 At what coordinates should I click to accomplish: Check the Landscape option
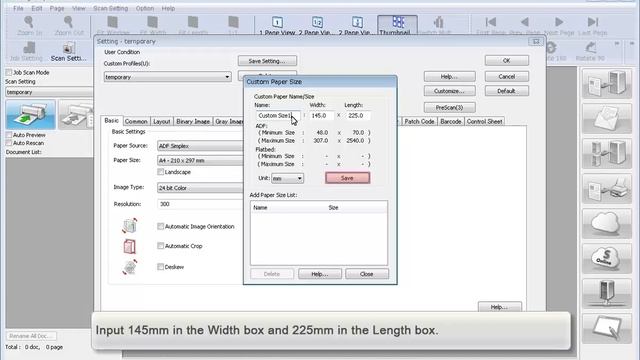click(x=160, y=172)
